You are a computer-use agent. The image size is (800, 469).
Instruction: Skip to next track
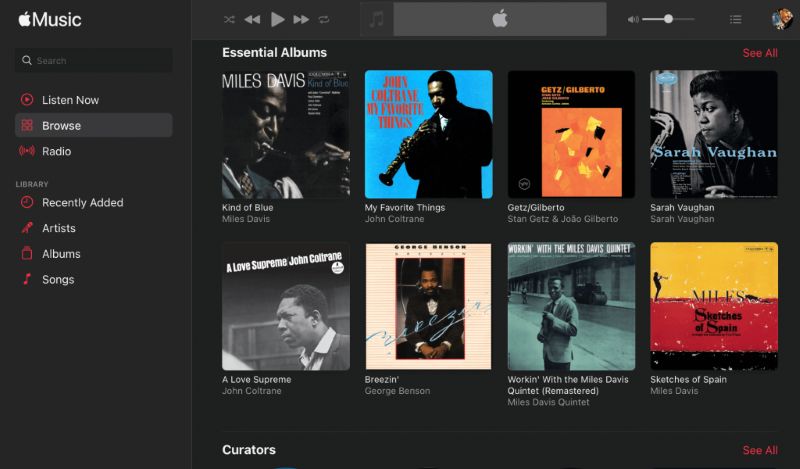click(301, 19)
